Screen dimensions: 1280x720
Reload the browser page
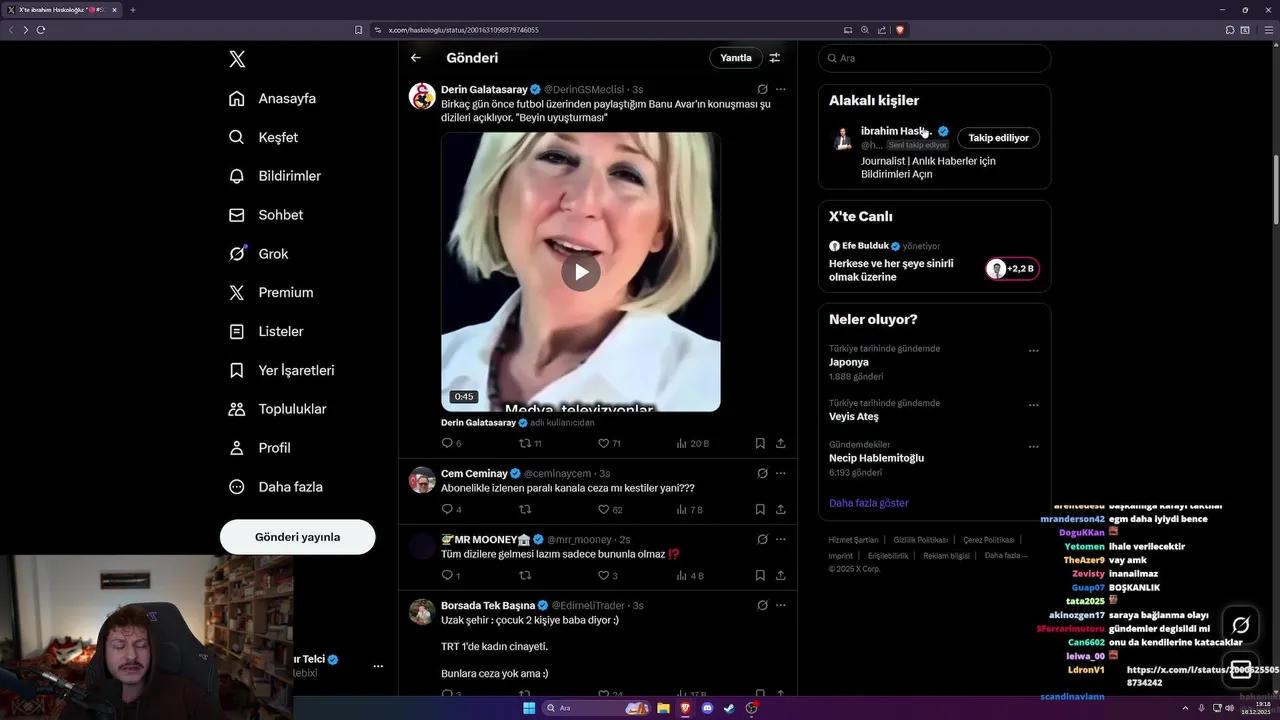(x=41, y=30)
